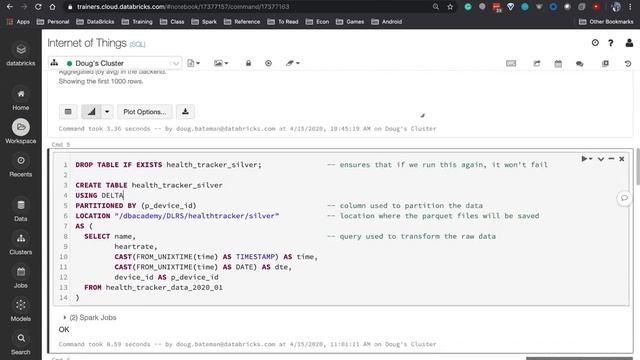Open the Data sidebar panel
This screenshot has height=360, width=640.
coord(21,210)
